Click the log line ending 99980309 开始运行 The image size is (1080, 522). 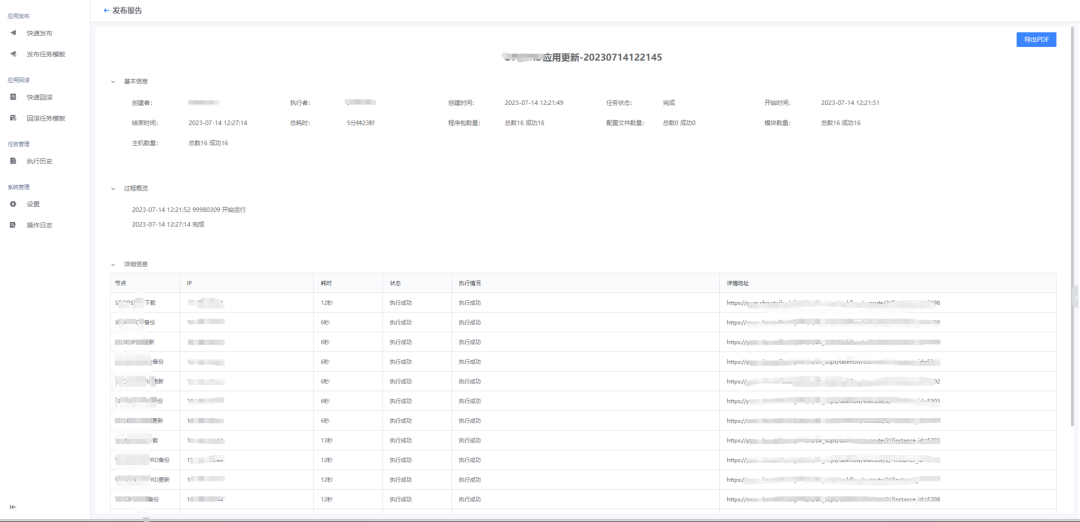click(x=189, y=209)
